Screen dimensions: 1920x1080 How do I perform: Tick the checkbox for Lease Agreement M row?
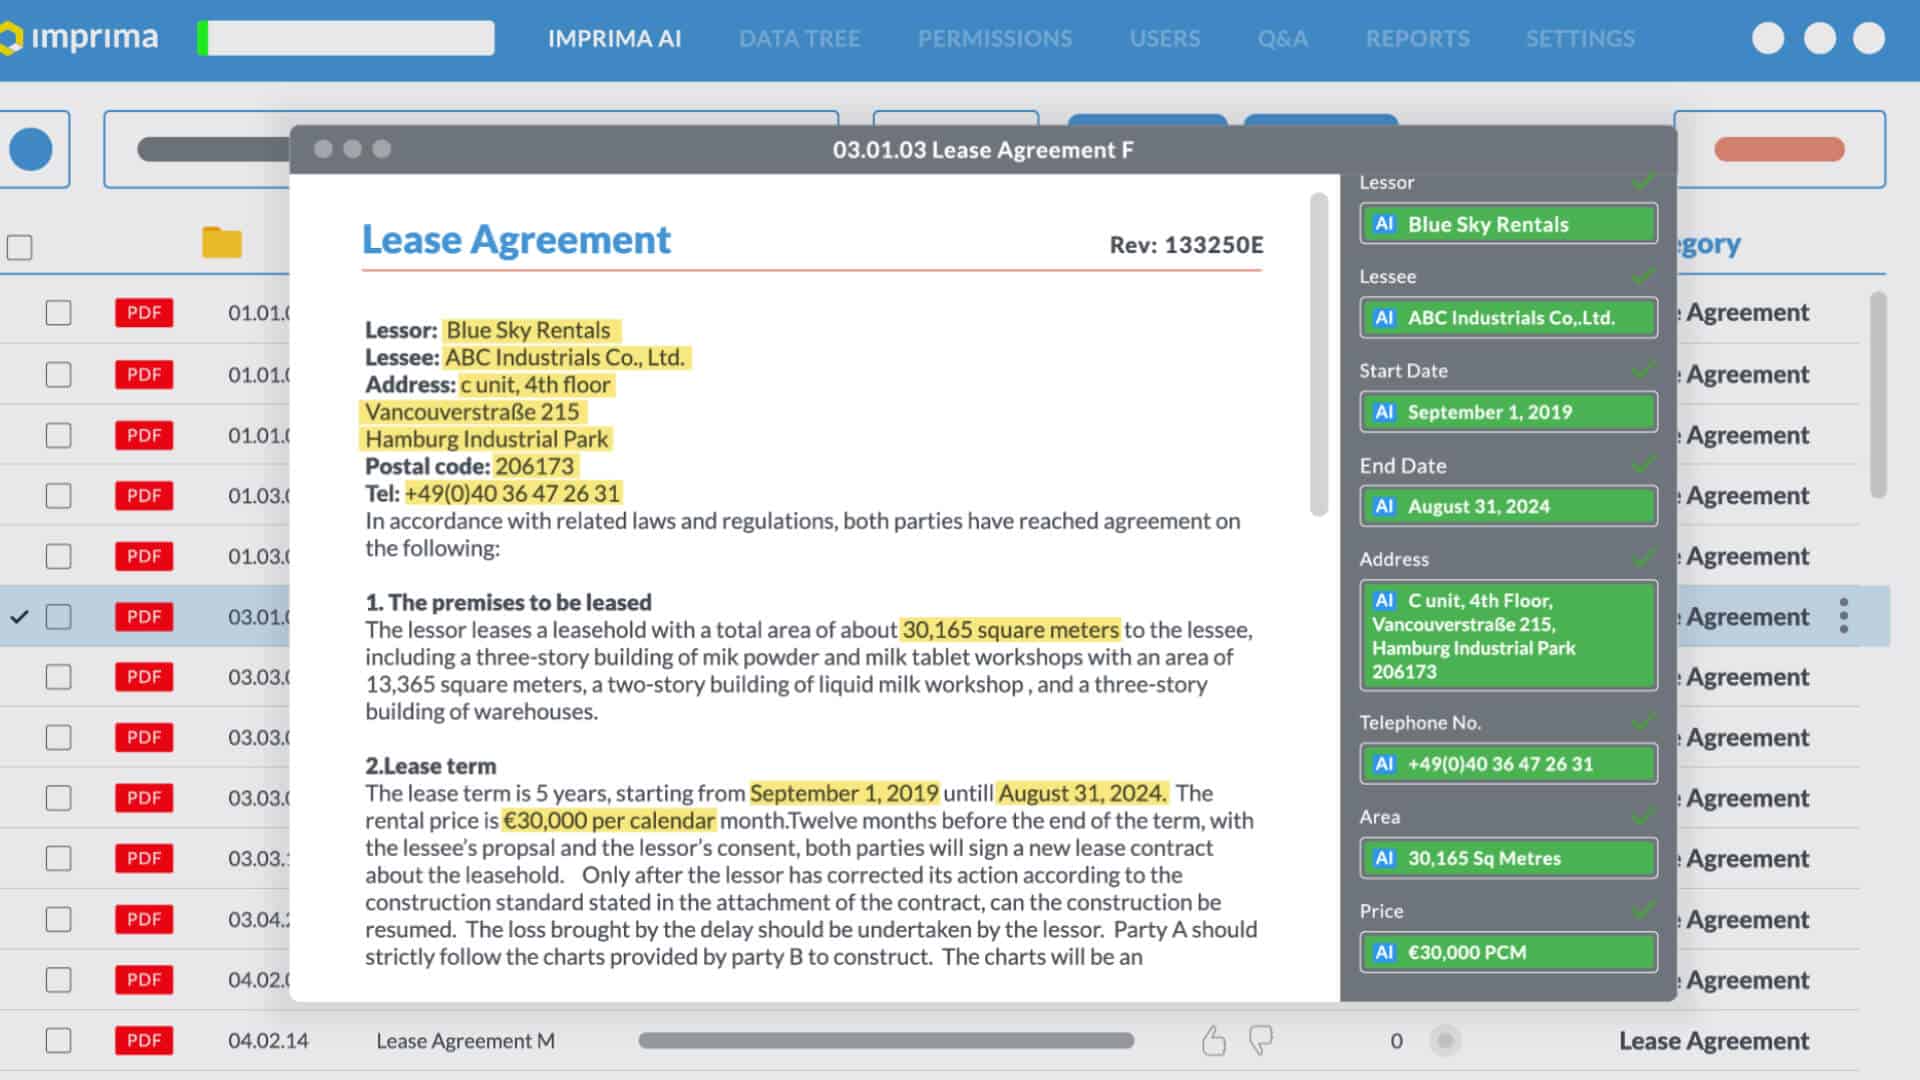tap(59, 1040)
